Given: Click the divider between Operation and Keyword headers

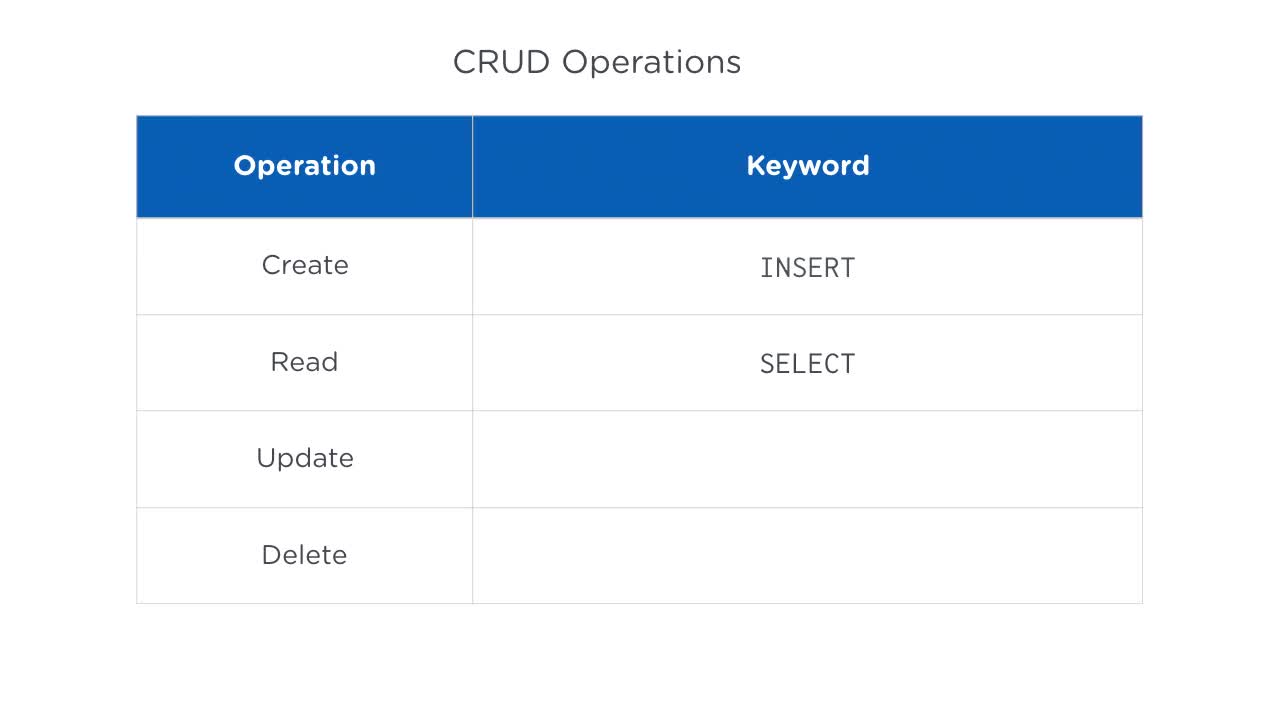Looking at the screenshot, I should pos(472,166).
